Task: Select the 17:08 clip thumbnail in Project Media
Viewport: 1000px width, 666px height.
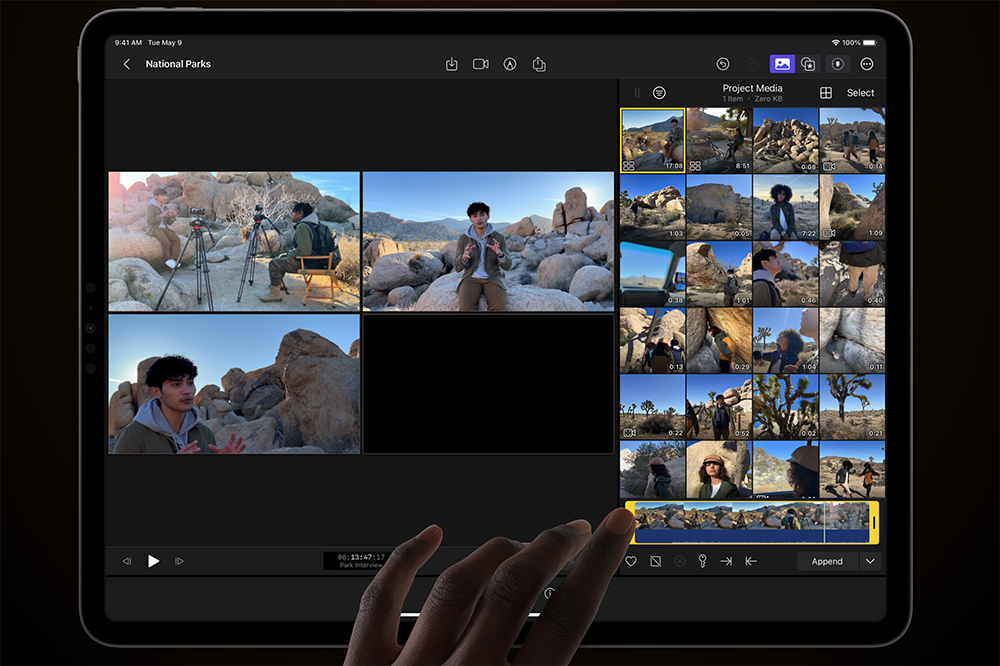Action: coord(651,138)
